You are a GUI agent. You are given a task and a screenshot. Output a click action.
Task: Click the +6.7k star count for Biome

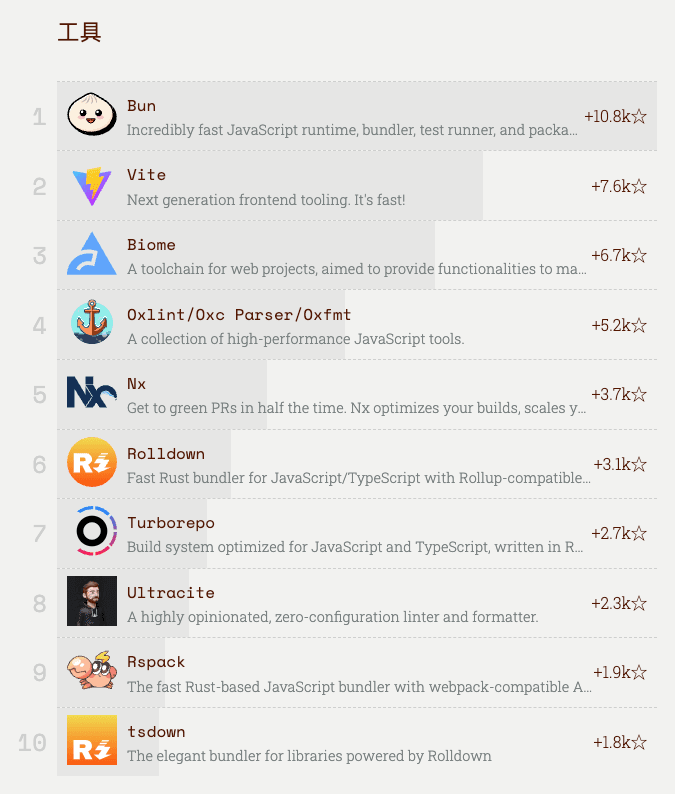(x=619, y=255)
